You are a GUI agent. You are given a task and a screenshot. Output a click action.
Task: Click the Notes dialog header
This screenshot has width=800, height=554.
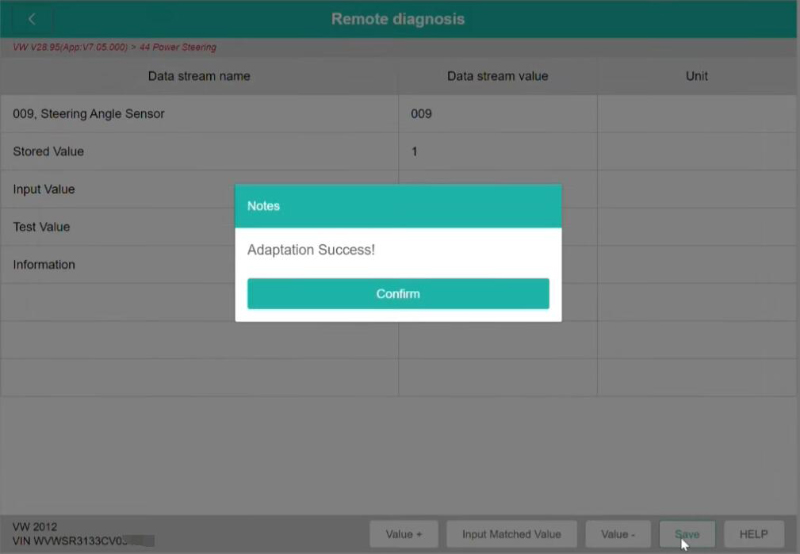398,205
